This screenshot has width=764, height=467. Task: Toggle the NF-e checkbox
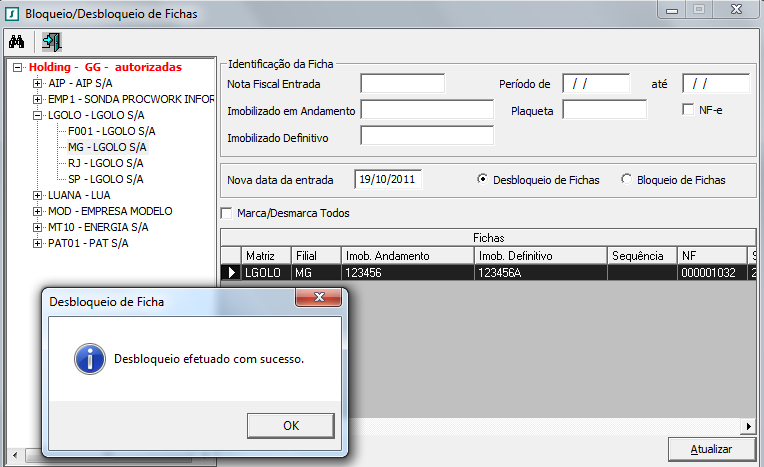tap(688, 110)
